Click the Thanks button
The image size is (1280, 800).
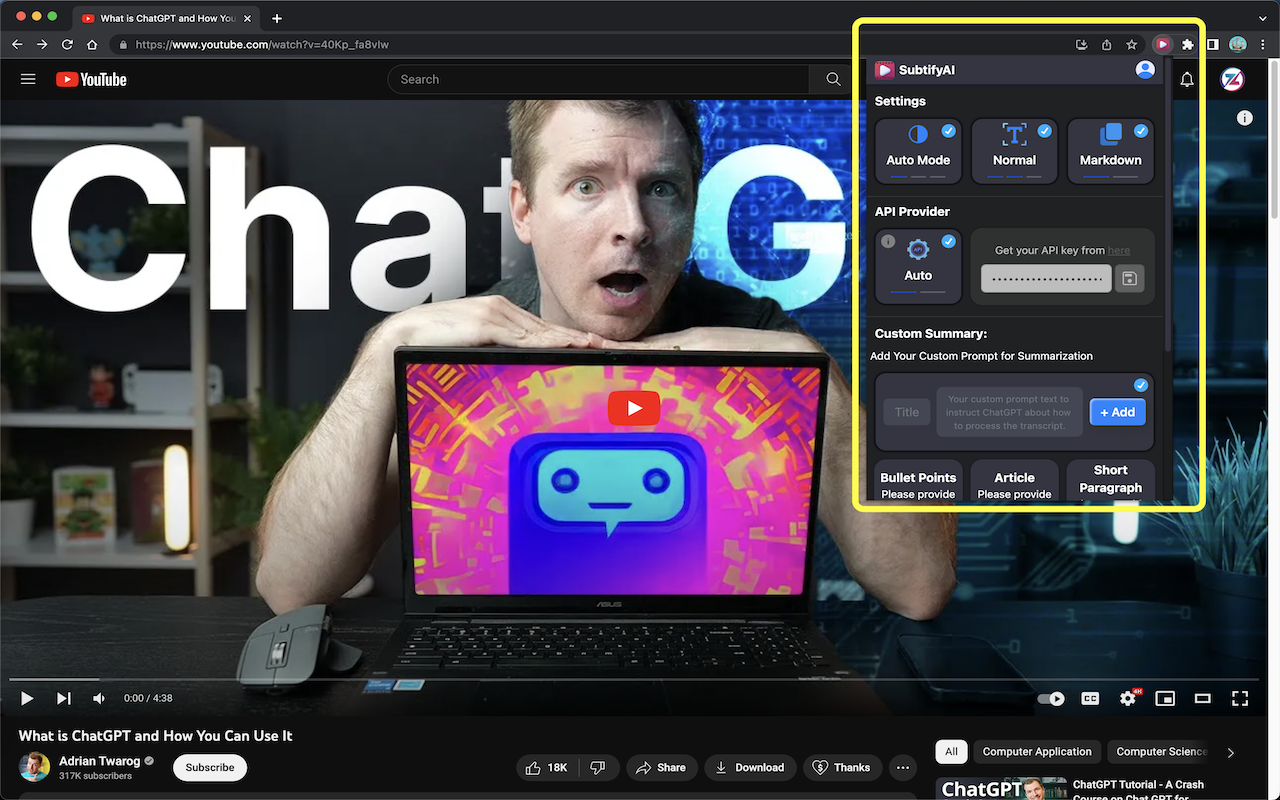(842, 767)
